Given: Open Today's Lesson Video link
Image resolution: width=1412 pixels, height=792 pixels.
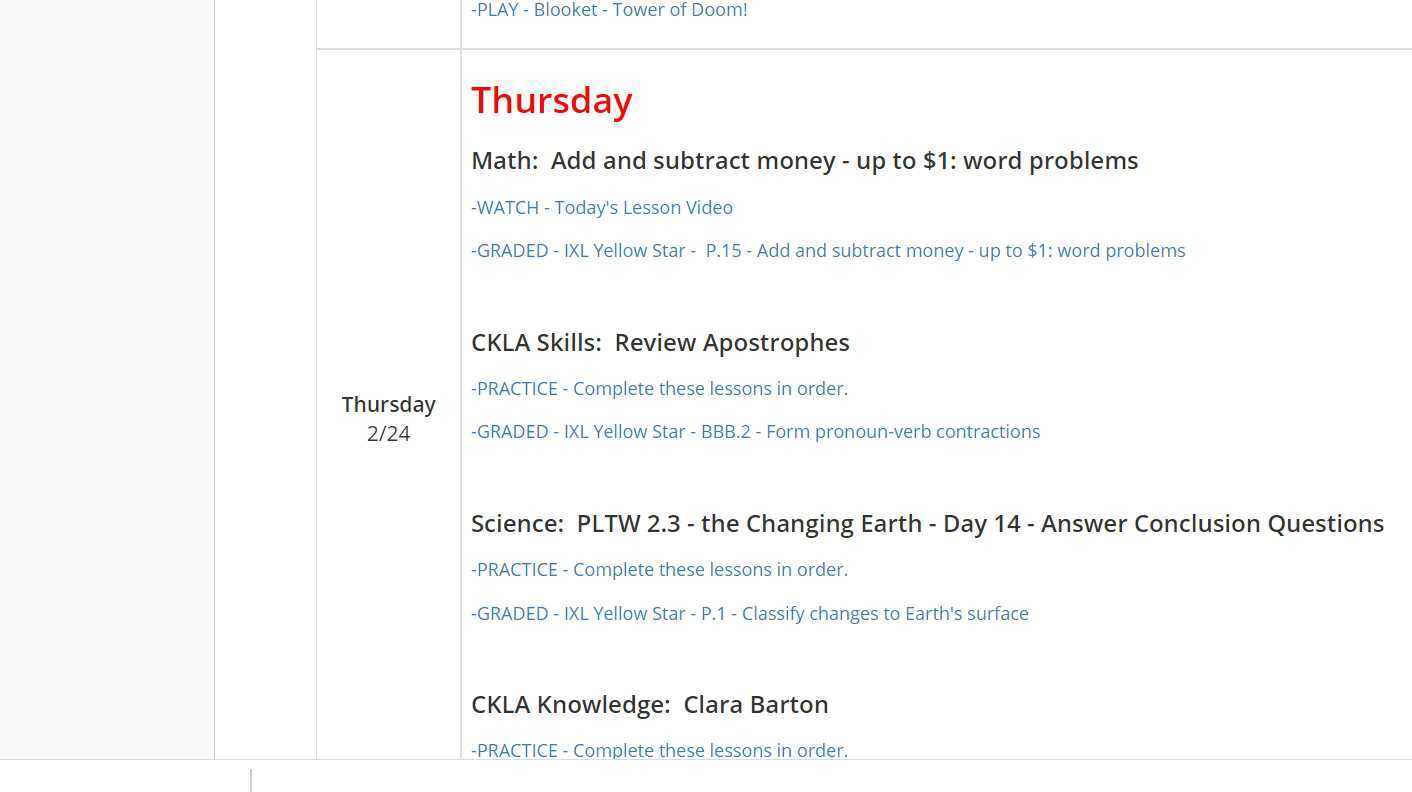Looking at the screenshot, I should pos(602,208).
